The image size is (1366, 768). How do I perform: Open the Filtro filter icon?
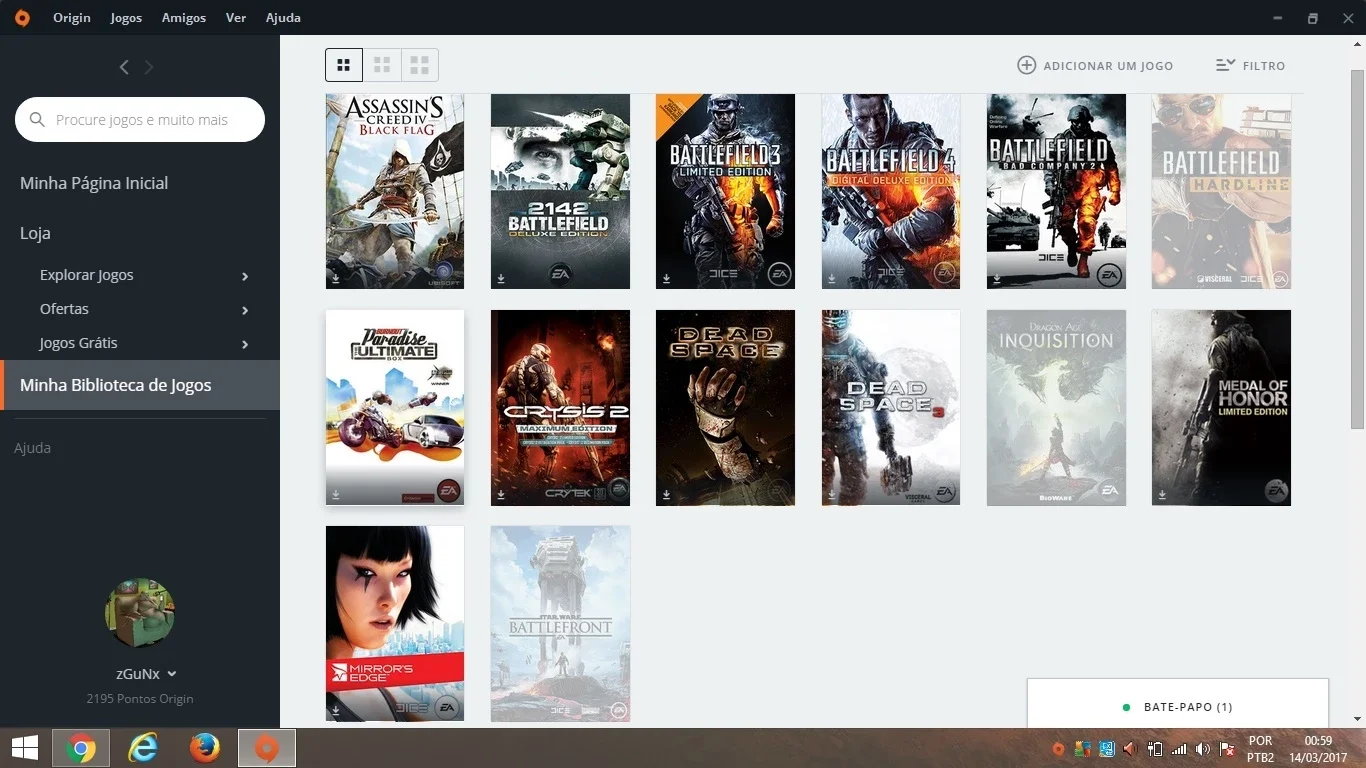[1226, 65]
